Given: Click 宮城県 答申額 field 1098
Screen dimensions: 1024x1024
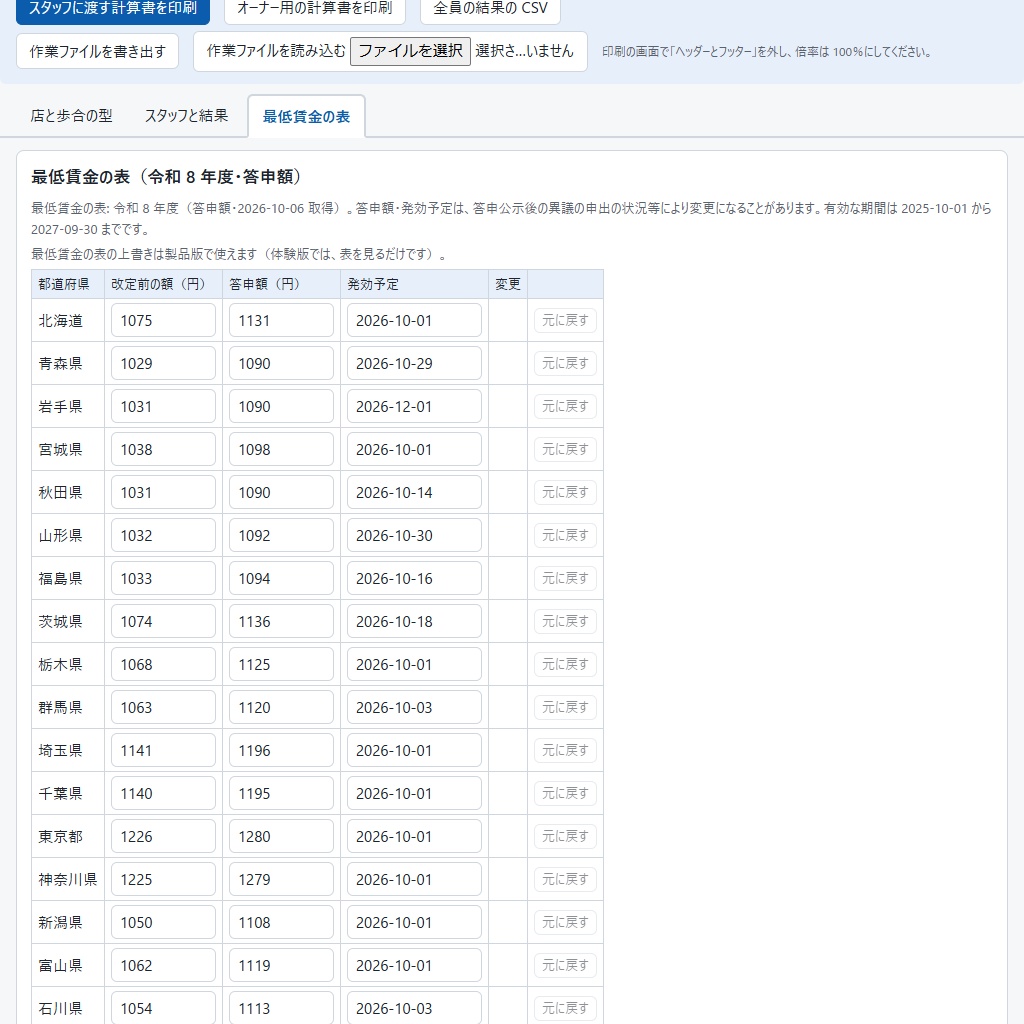Looking at the screenshot, I should click(281, 449).
